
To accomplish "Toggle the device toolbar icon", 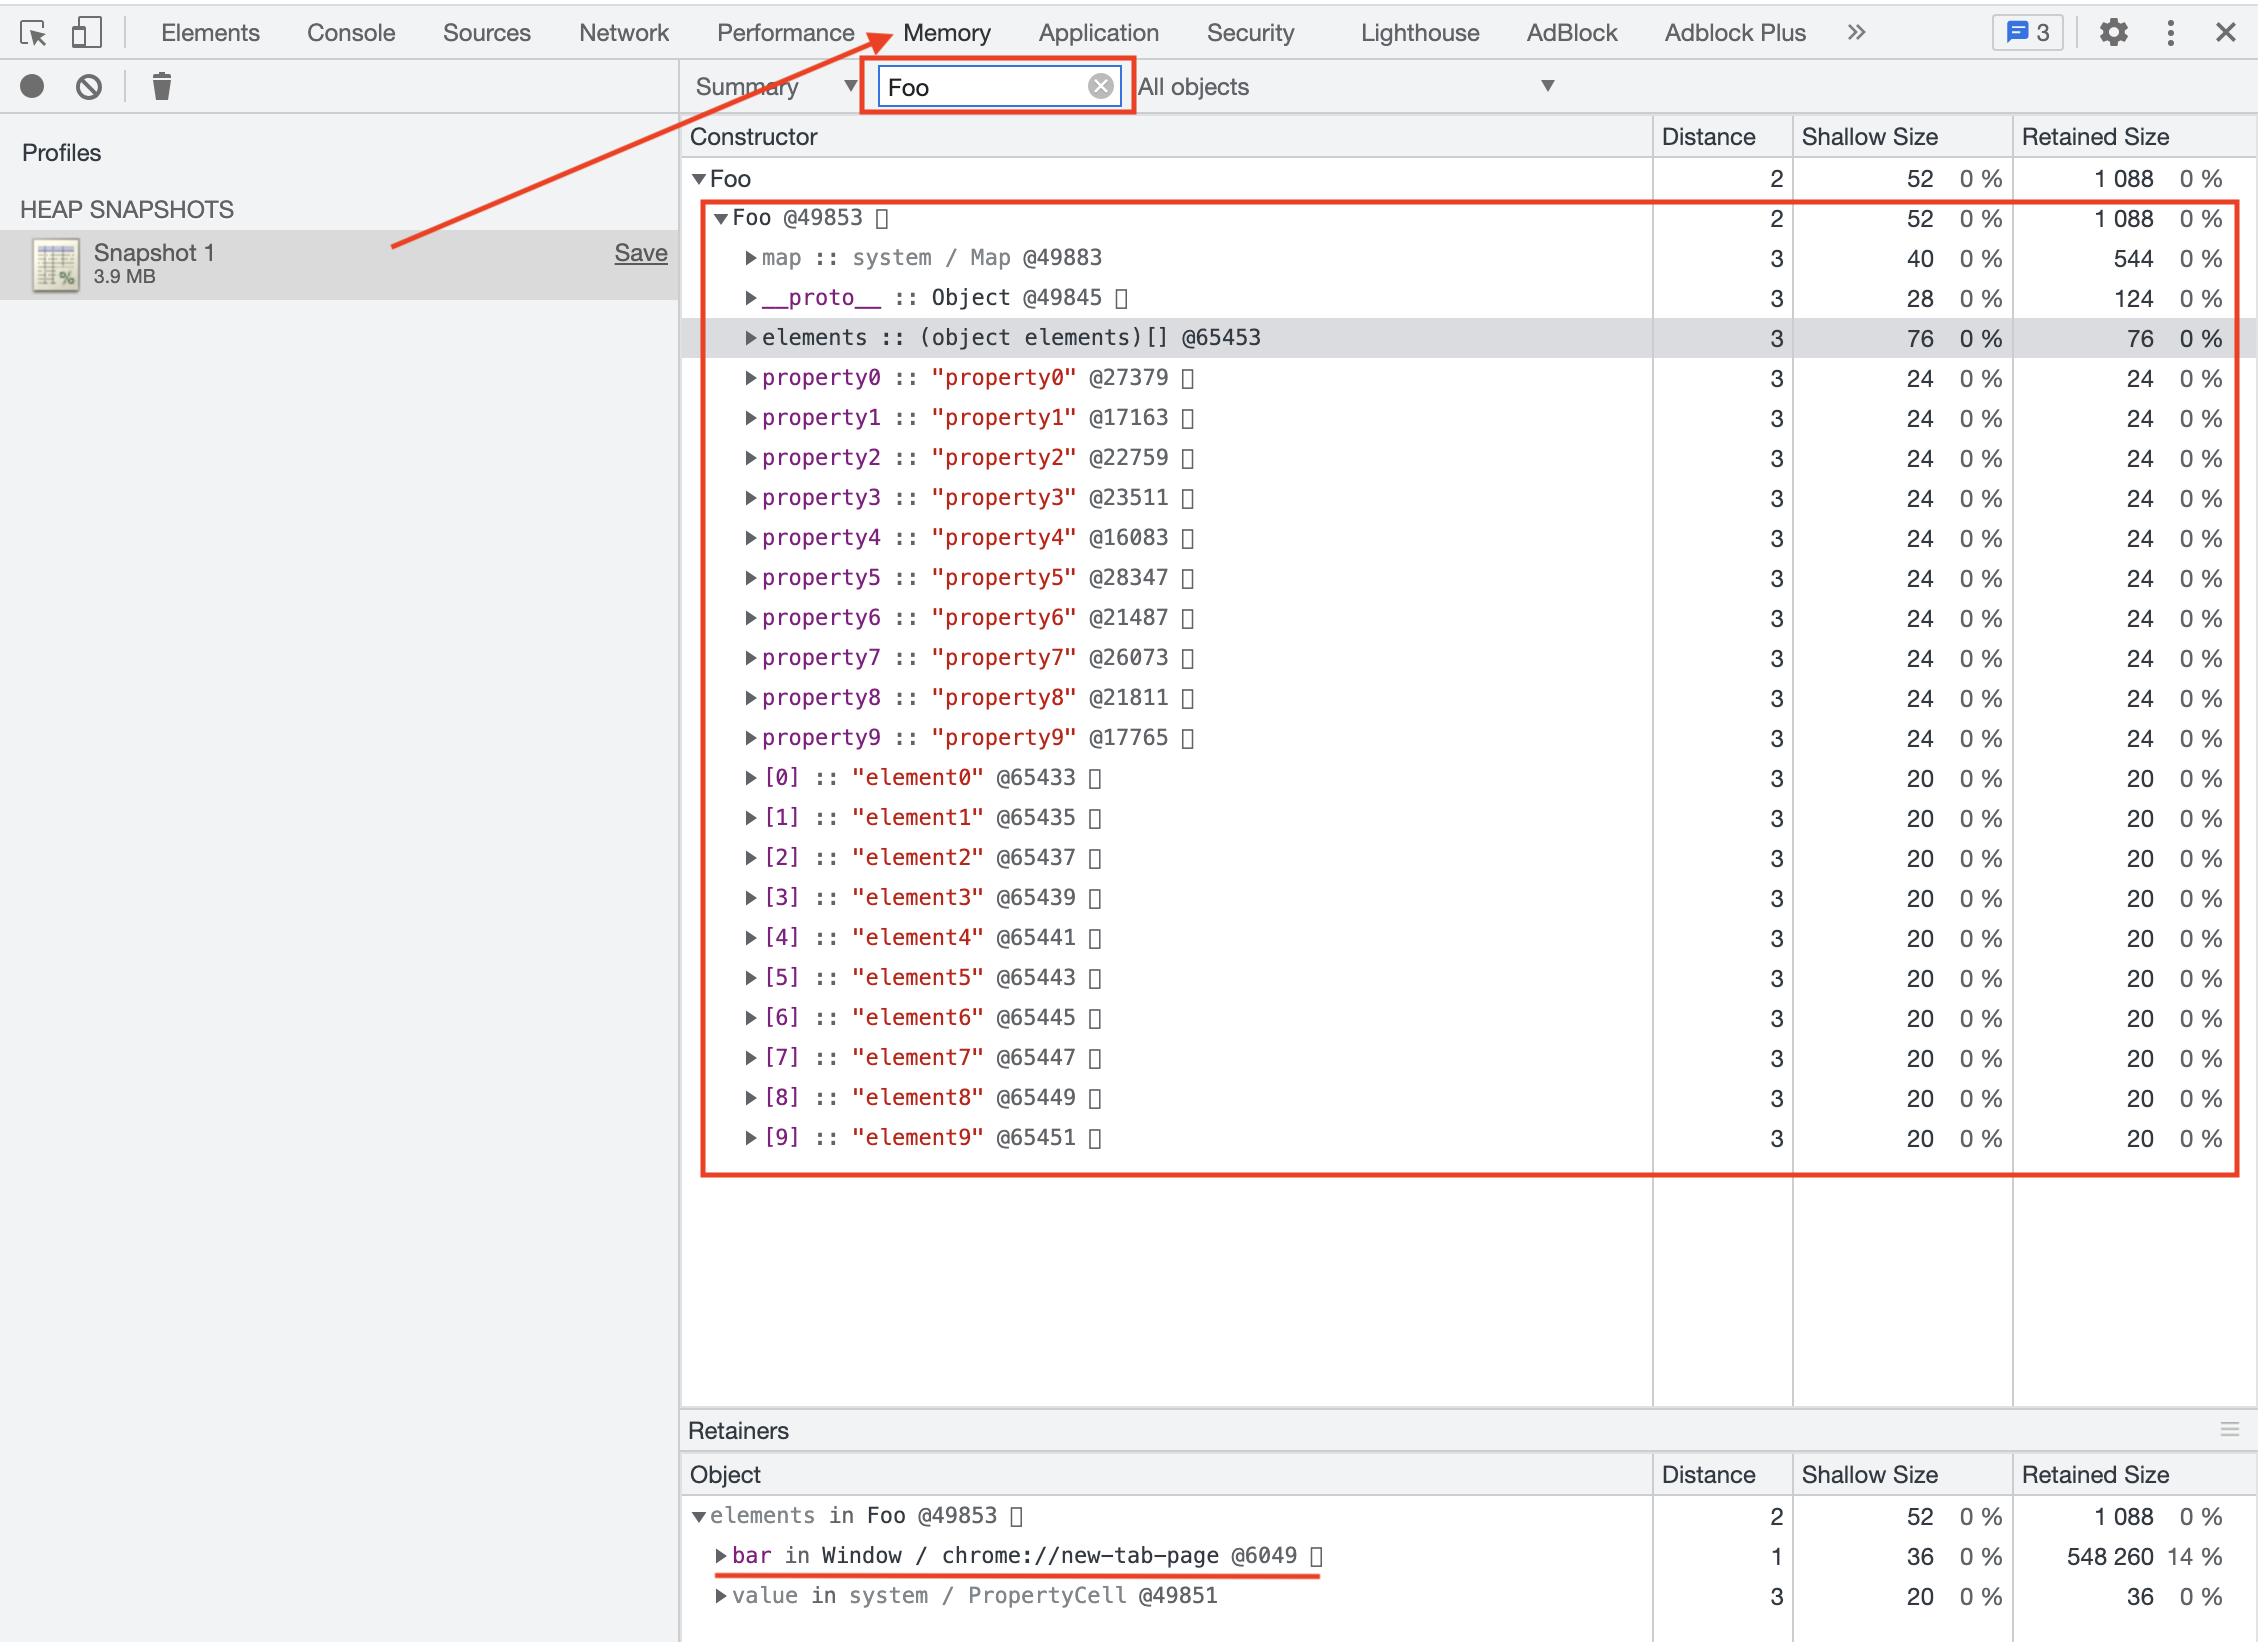I will click(87, 33).
